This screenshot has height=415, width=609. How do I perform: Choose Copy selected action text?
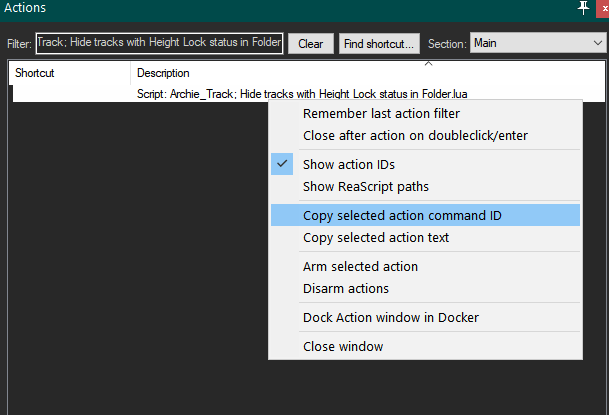coord(375,237)
